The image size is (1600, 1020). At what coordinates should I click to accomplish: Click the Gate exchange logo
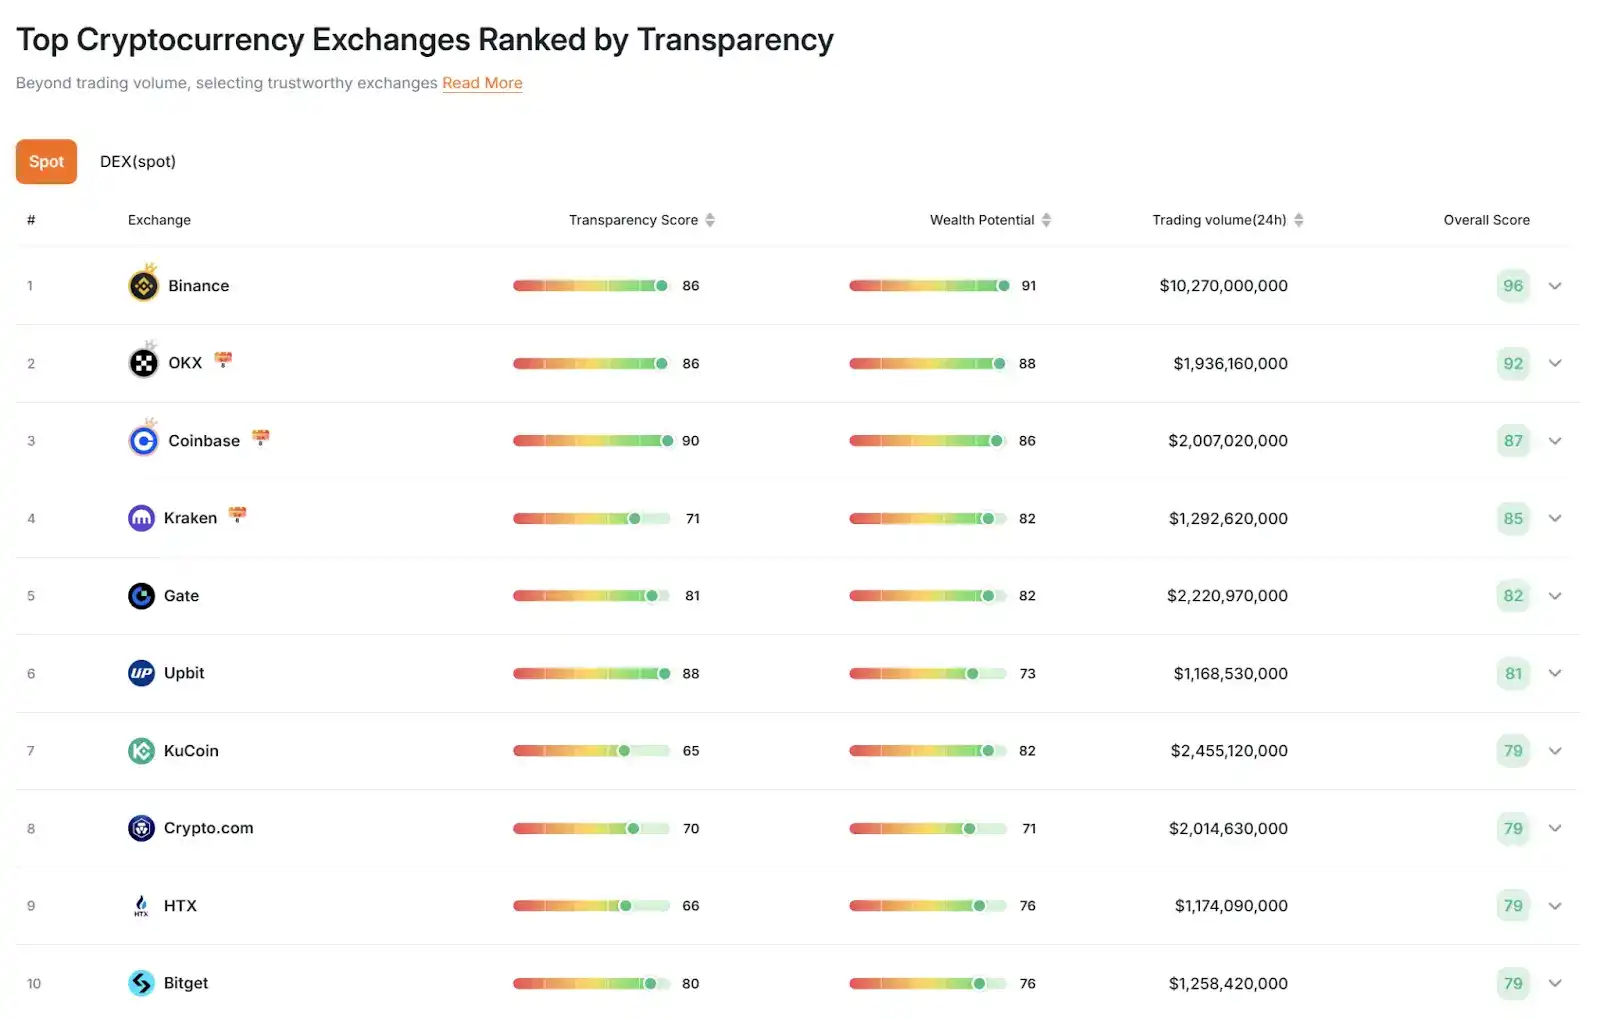tap(143, 595)
